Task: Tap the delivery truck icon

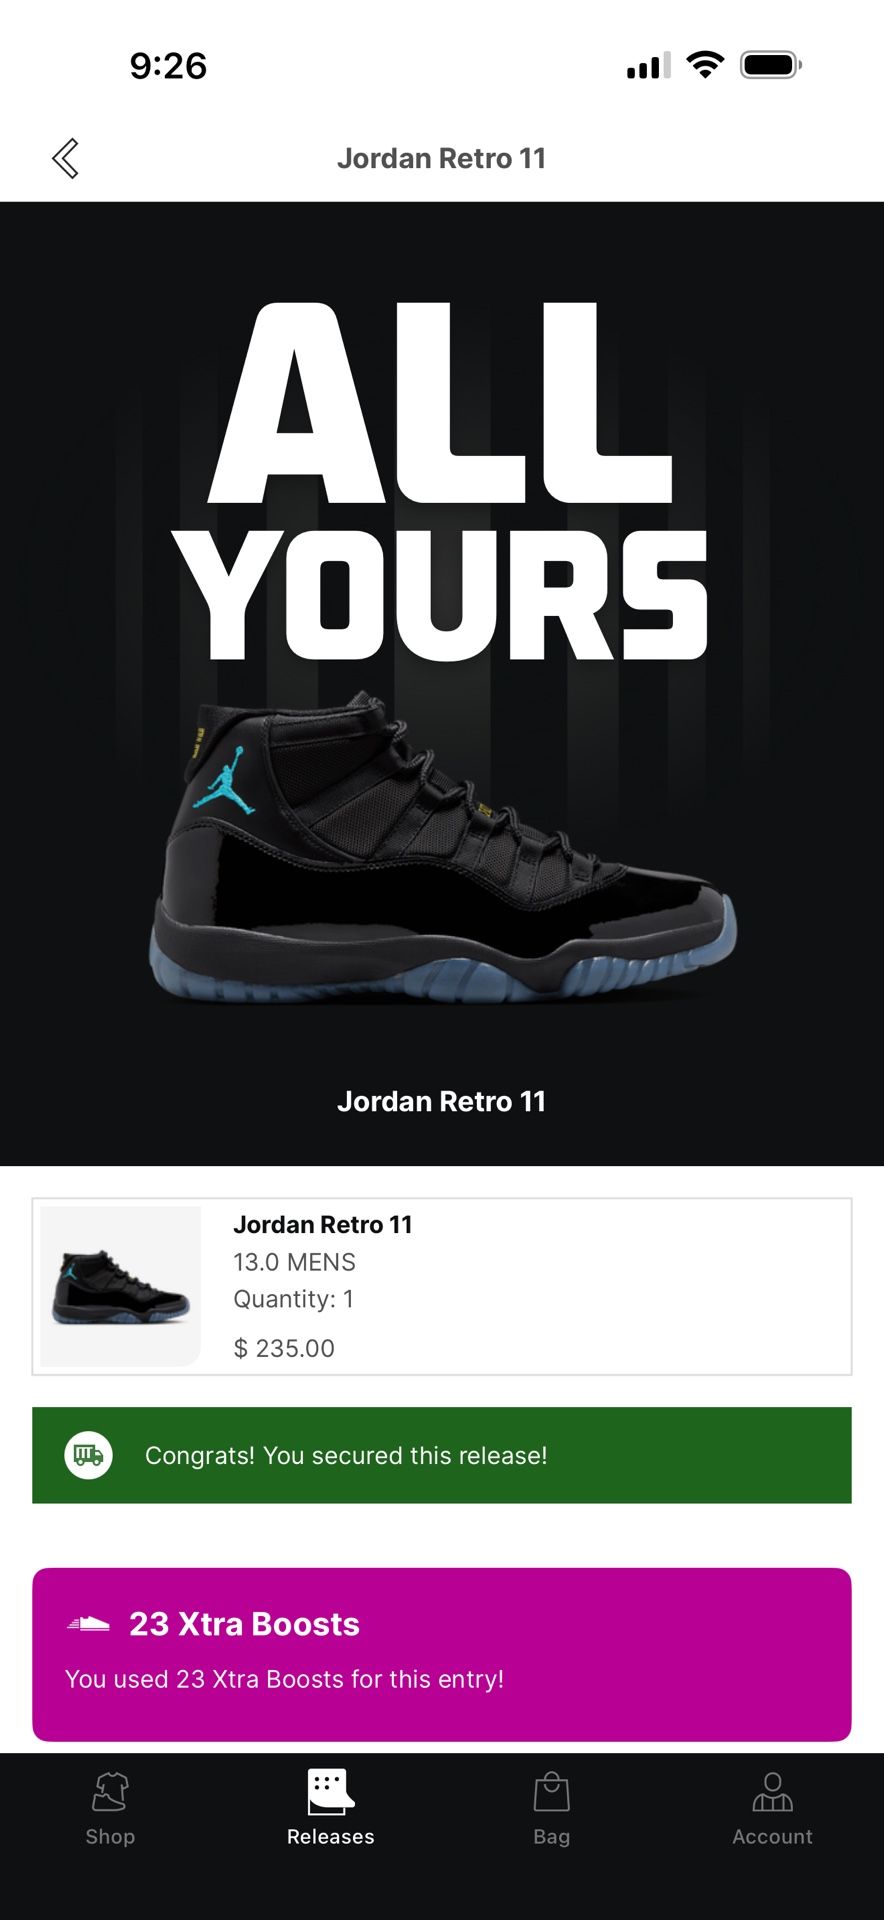Action: (89, 1455)
